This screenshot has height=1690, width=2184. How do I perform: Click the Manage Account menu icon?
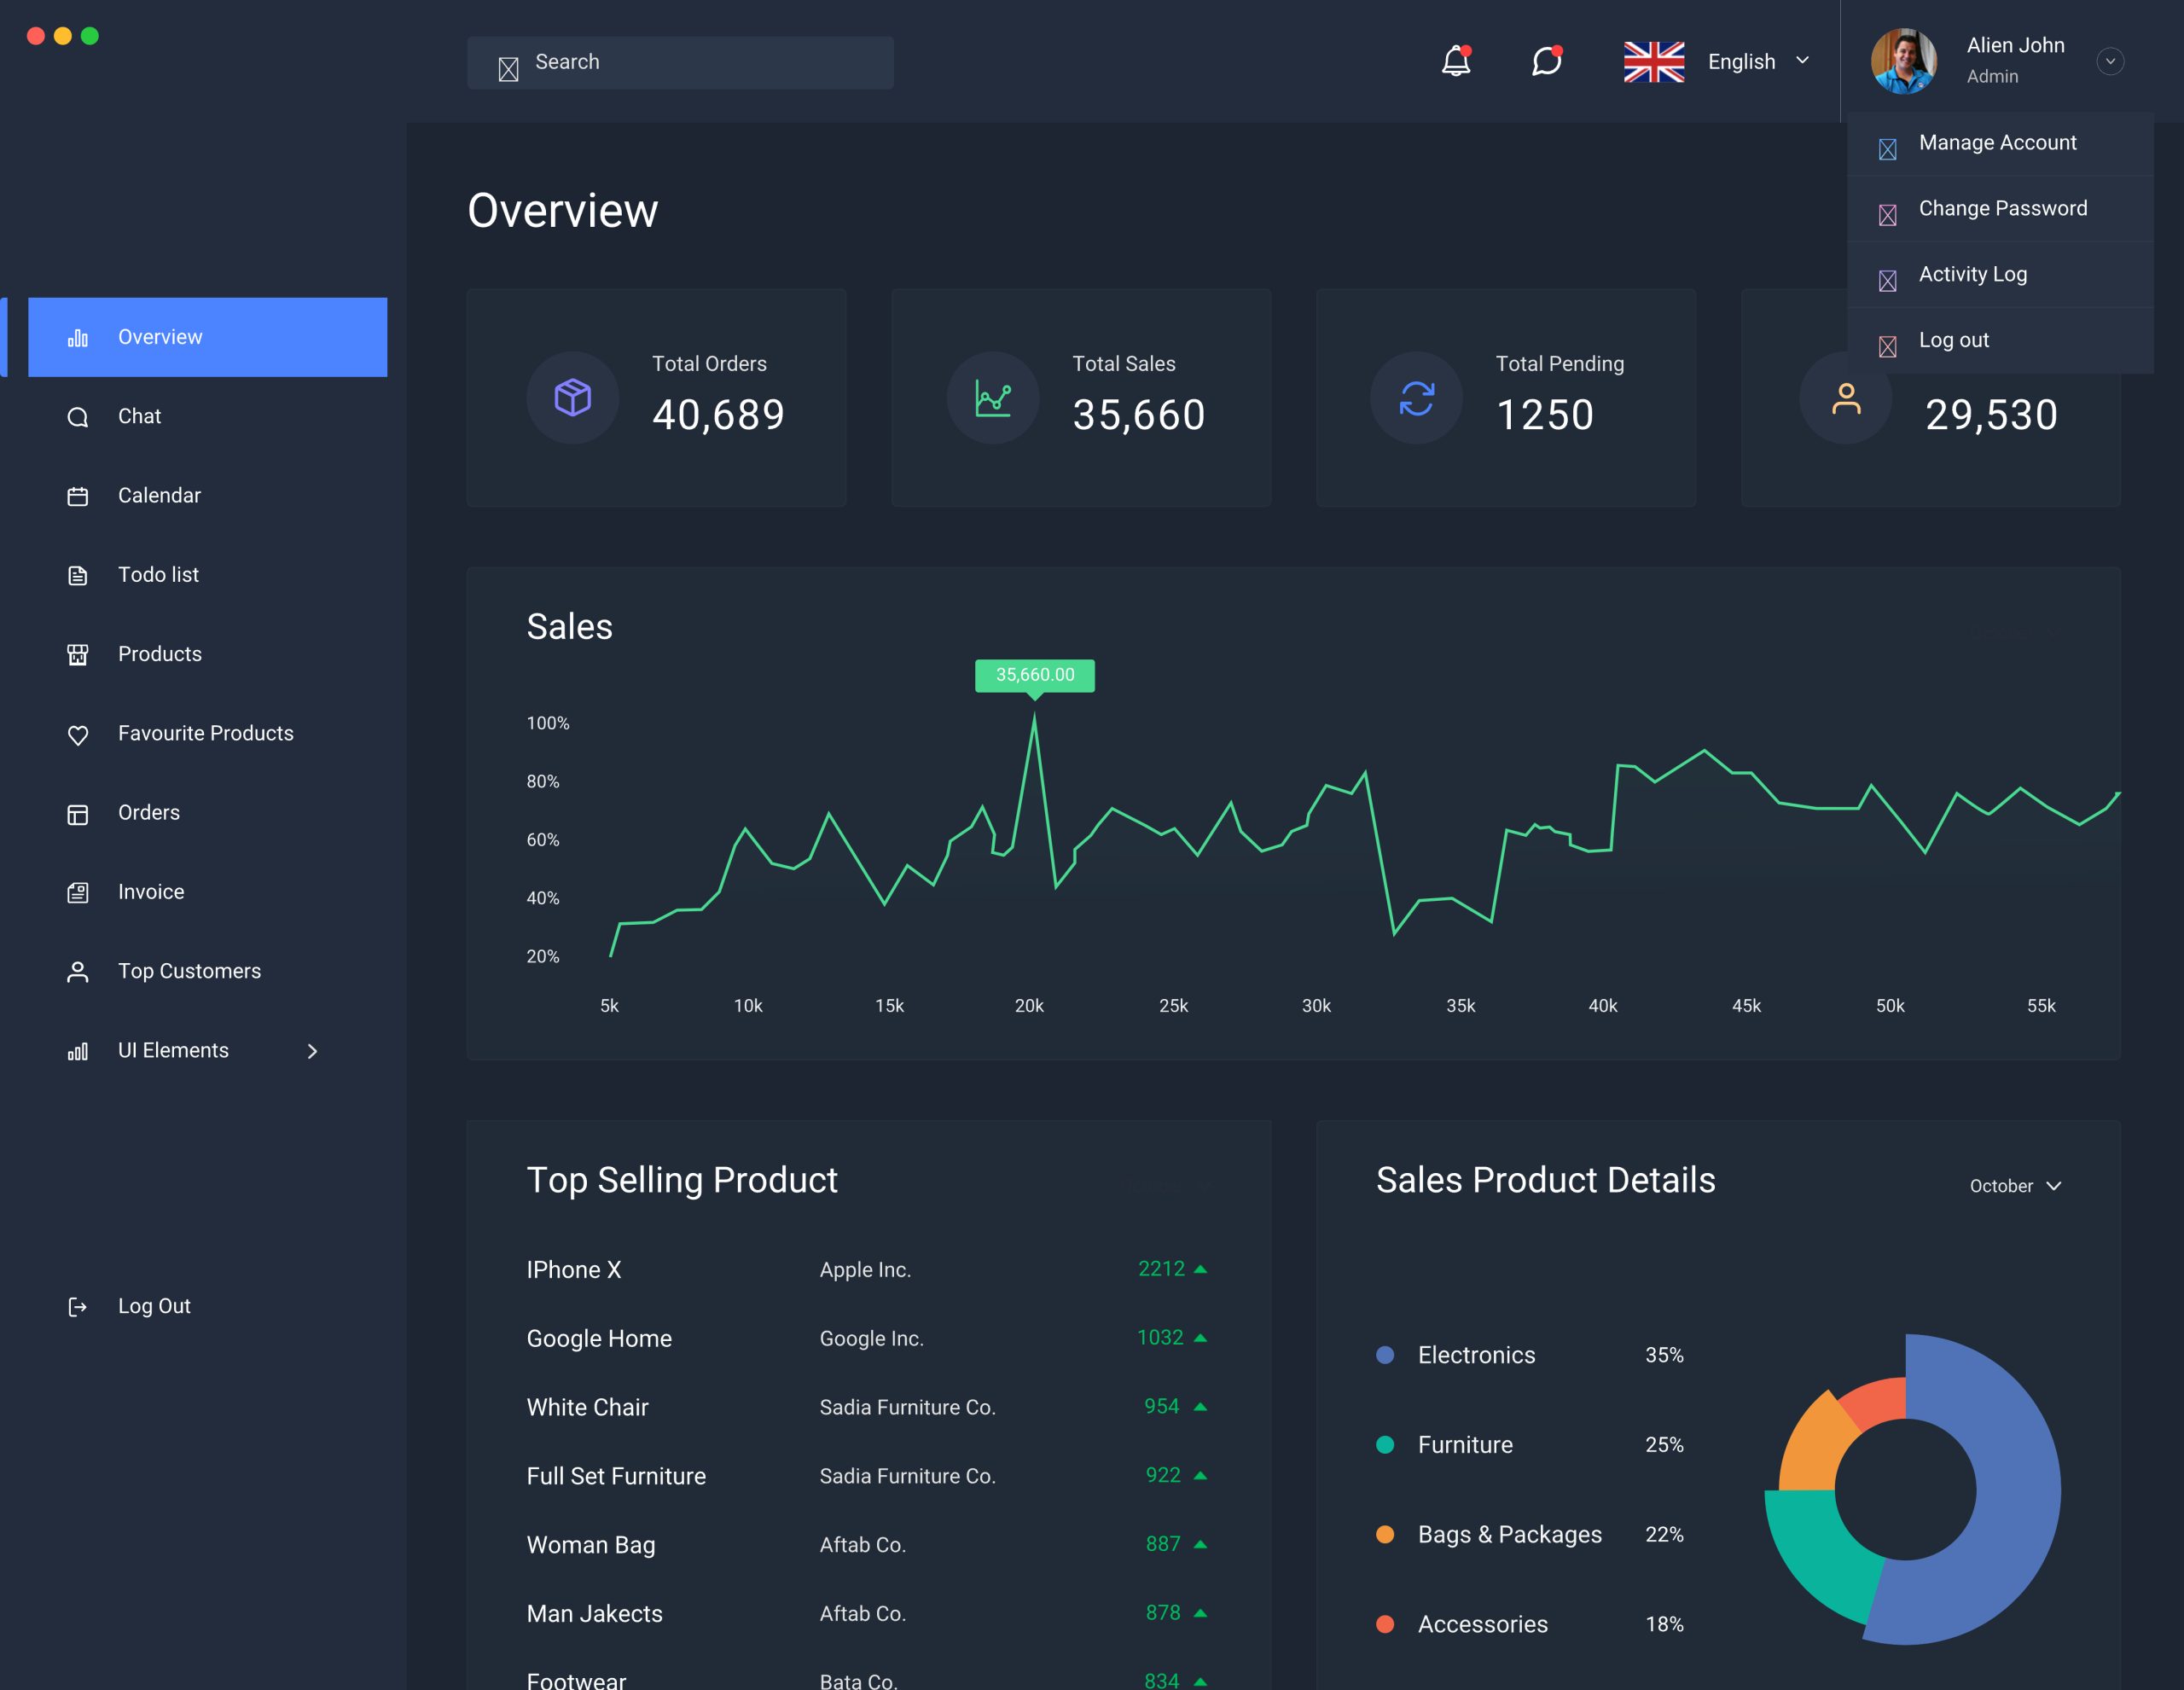[x=1887, y=149]
